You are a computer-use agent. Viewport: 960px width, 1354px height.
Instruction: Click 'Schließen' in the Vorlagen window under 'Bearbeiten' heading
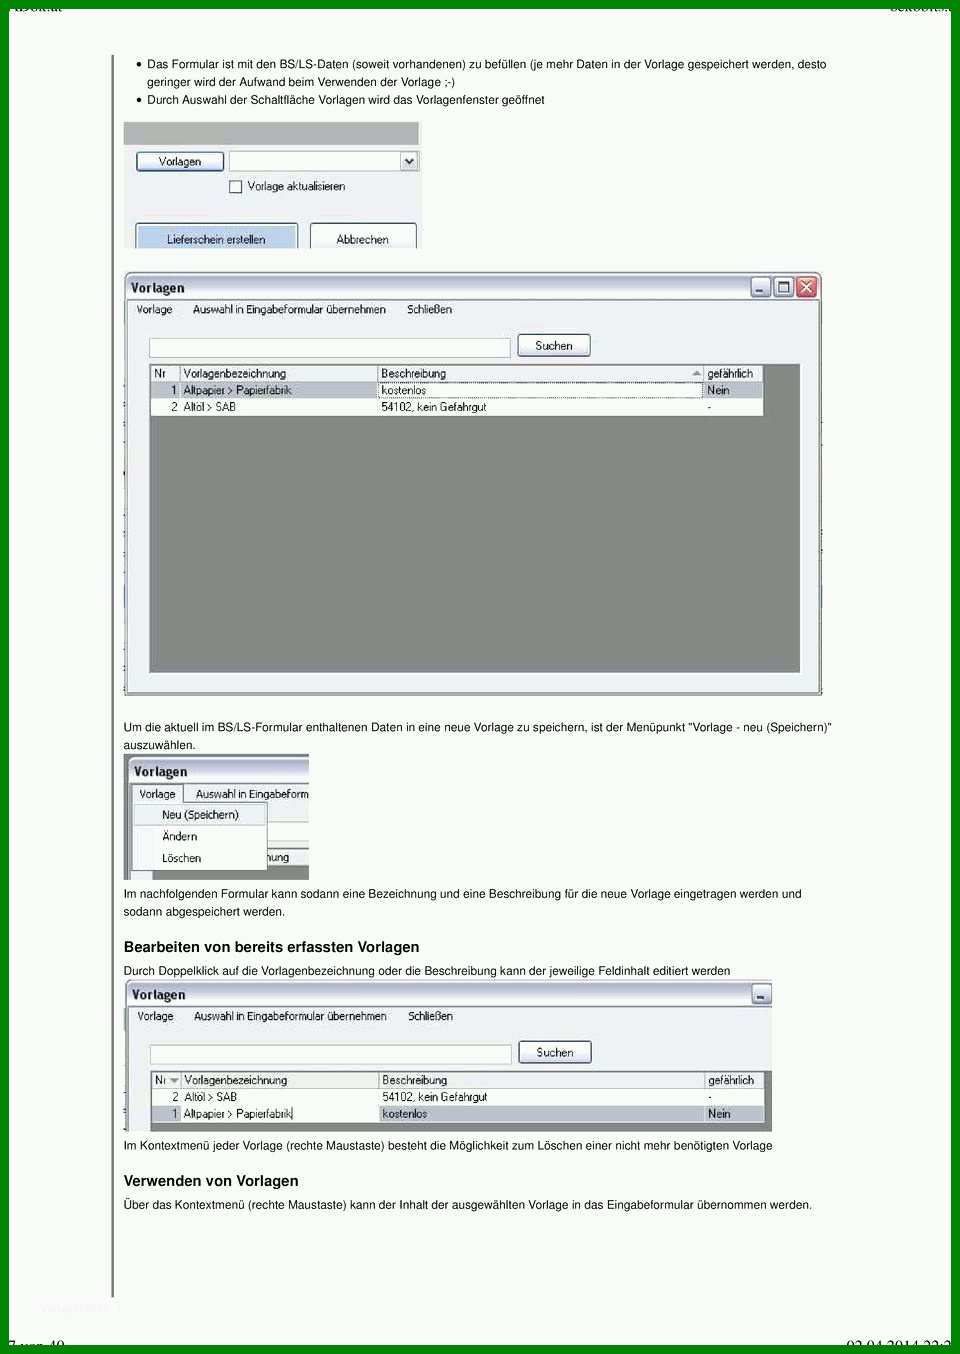(431, 1016)
